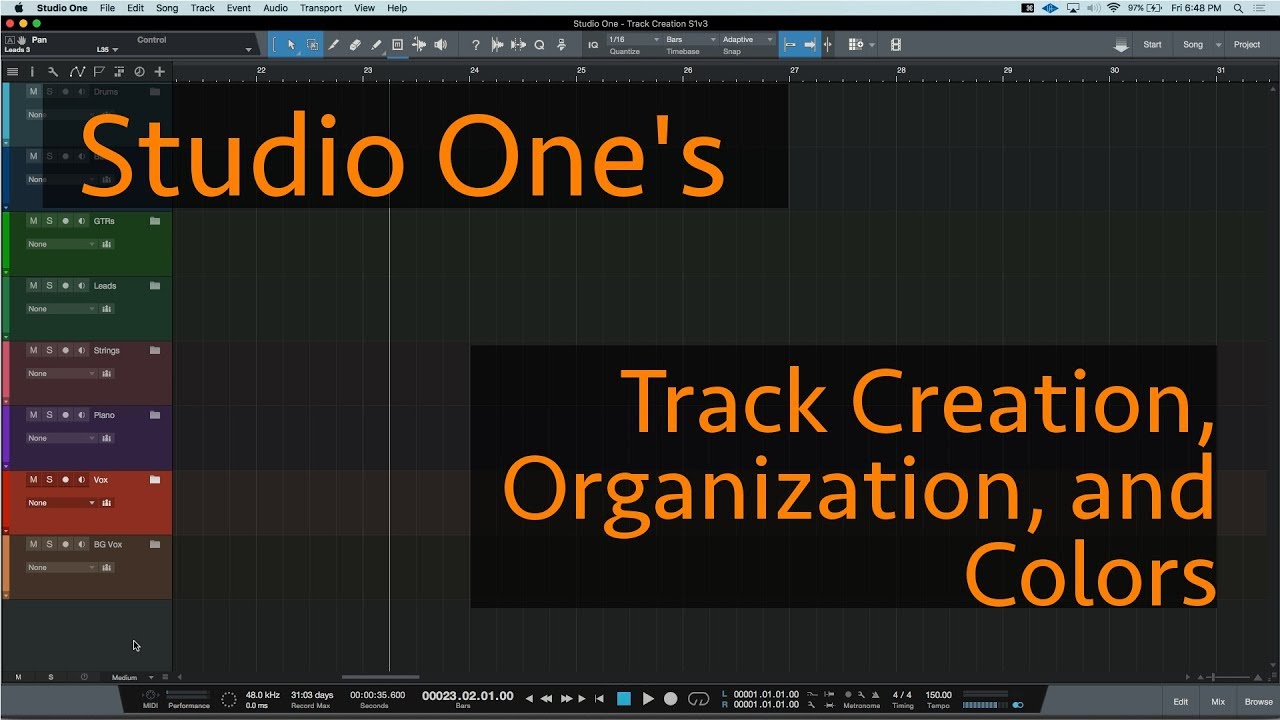Open the 1/16 Quantize dropdown
Viewport: 1280px width, 720px height.
(x=634, y=40)
